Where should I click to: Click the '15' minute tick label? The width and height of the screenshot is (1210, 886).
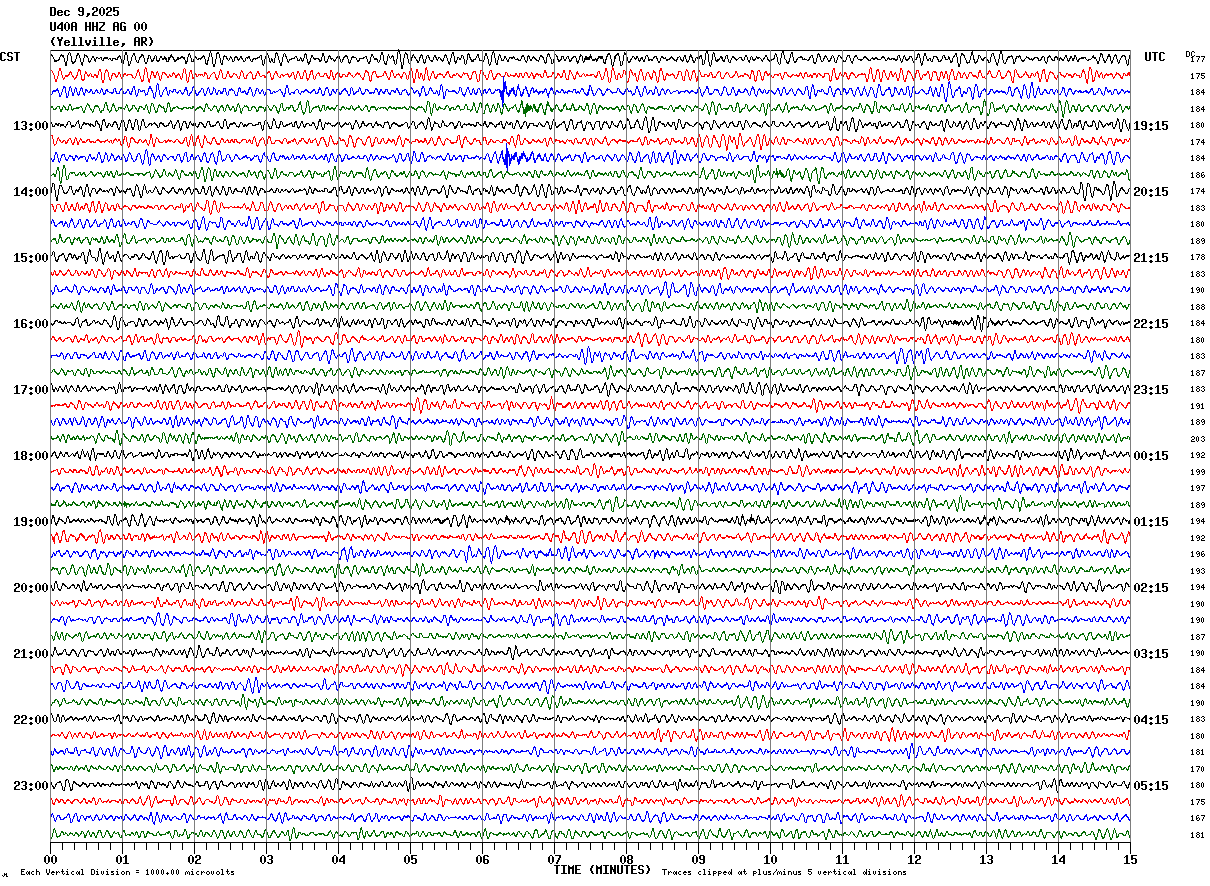click(1130, 860)
